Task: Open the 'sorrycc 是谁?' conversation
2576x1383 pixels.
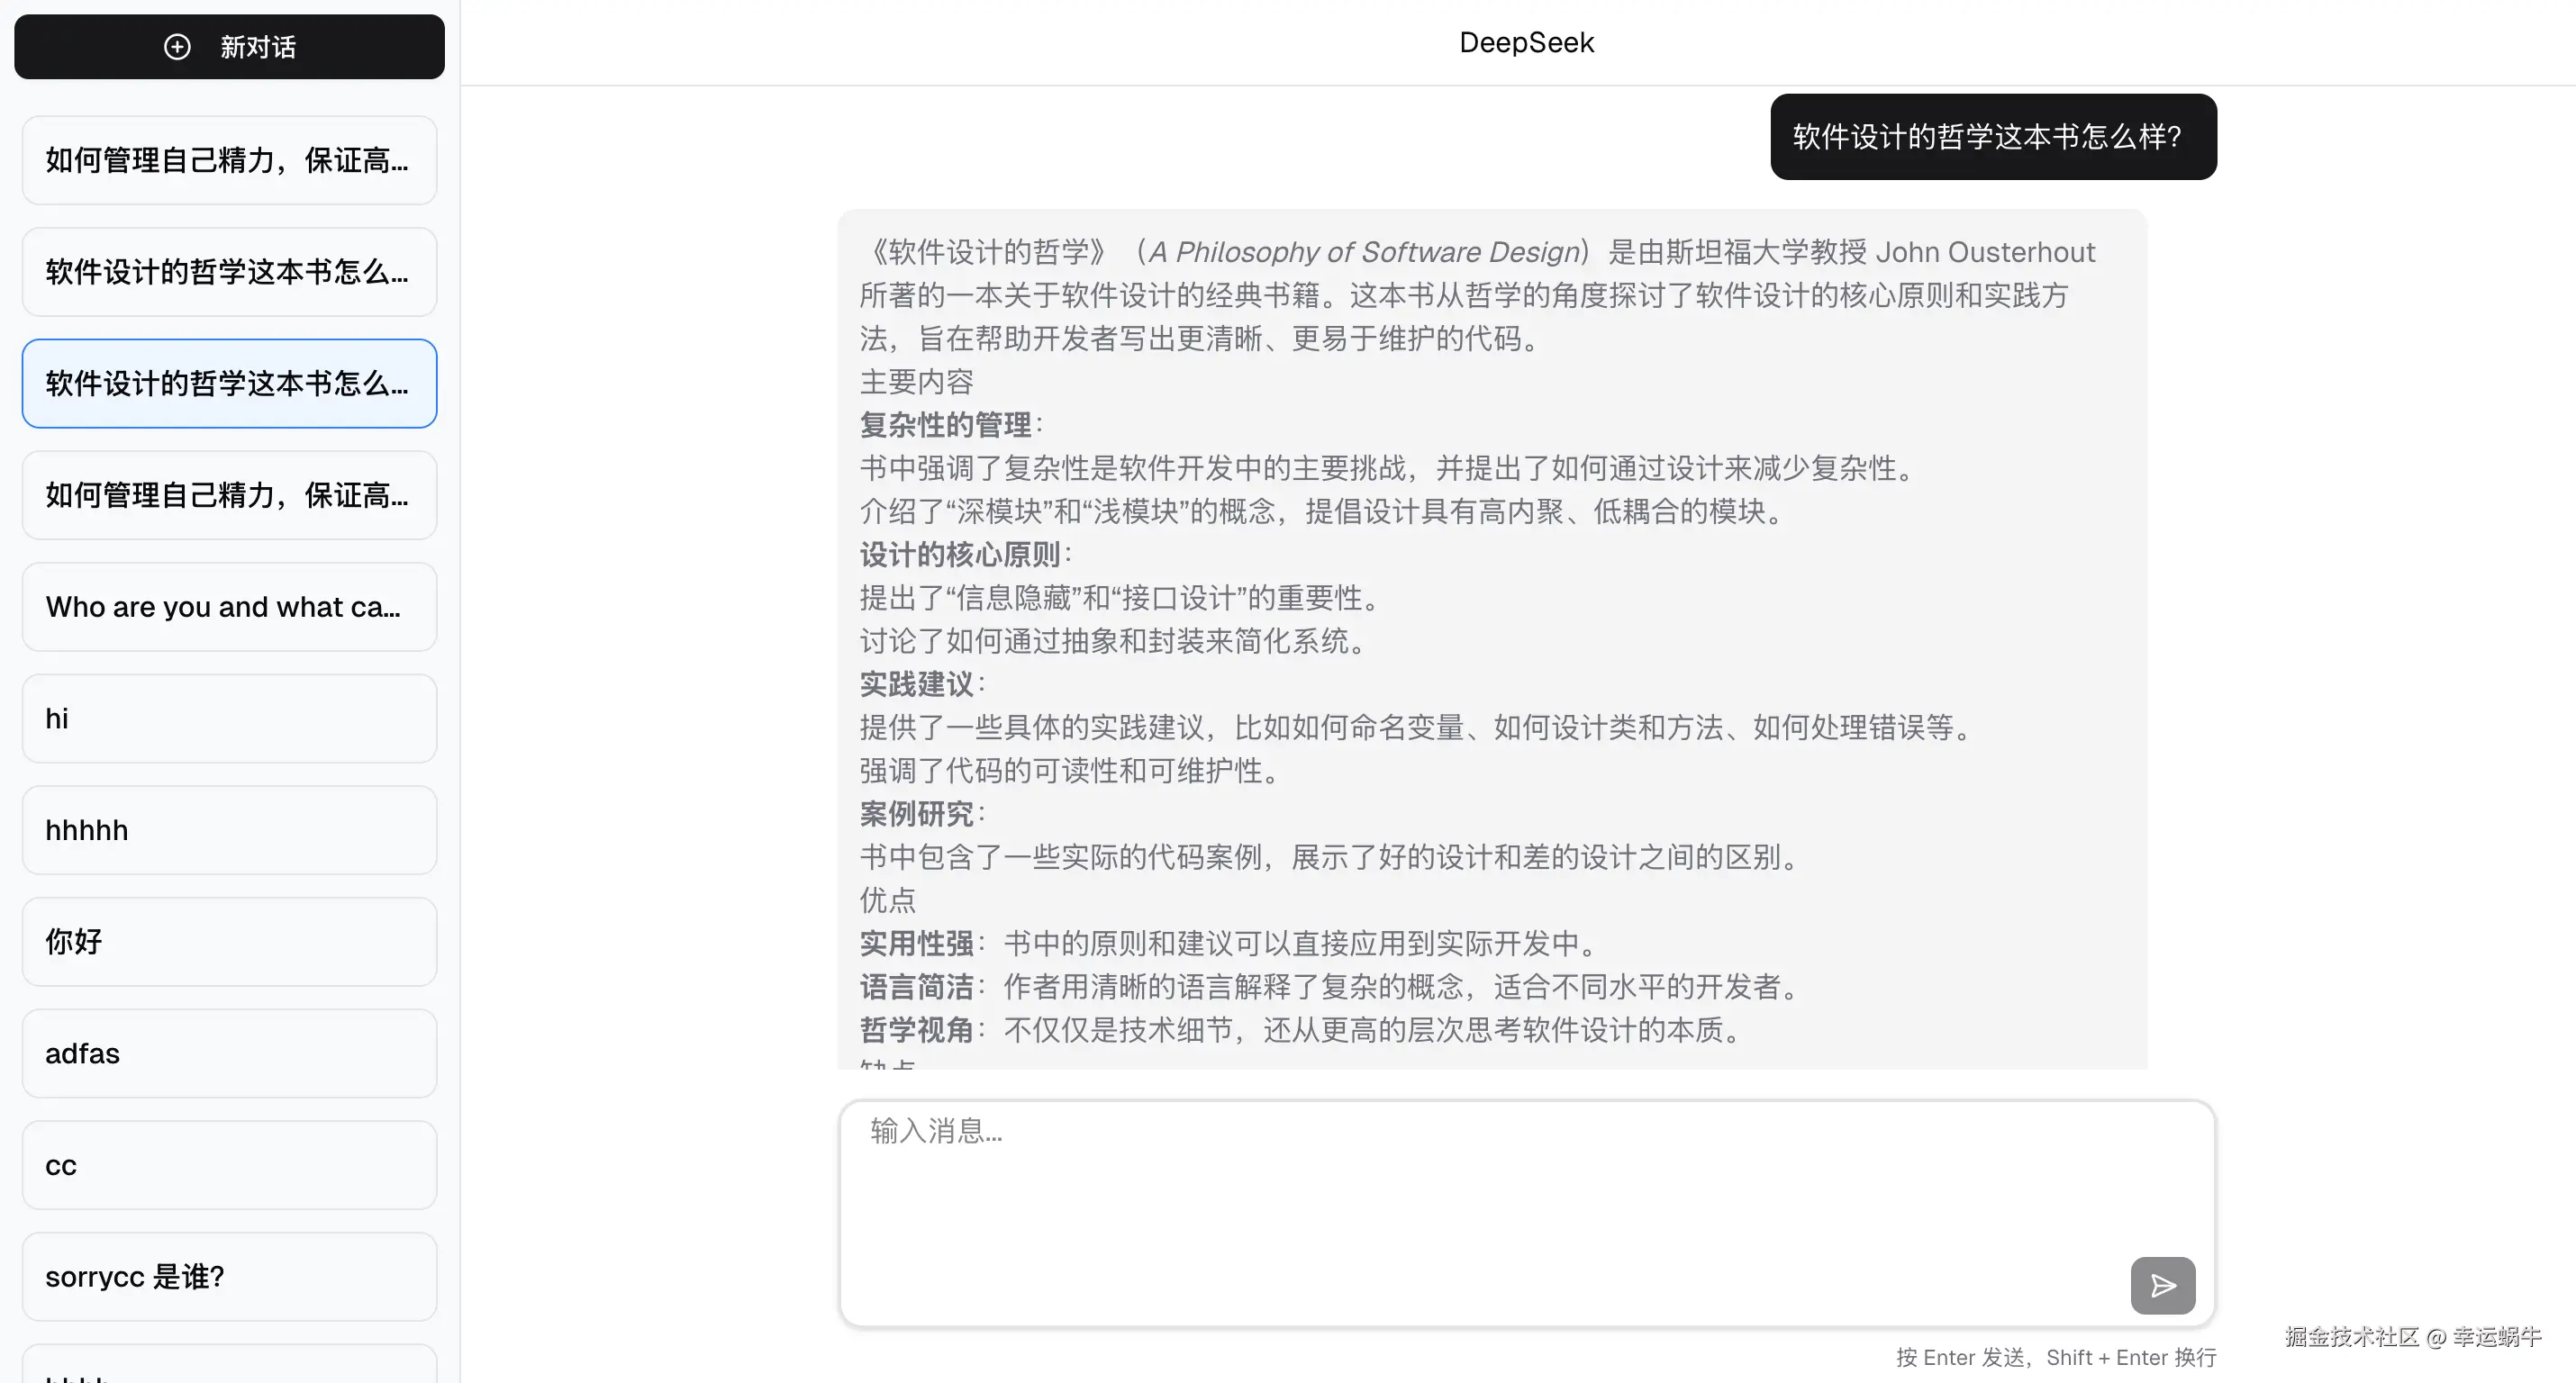Action: [229, 1277]
